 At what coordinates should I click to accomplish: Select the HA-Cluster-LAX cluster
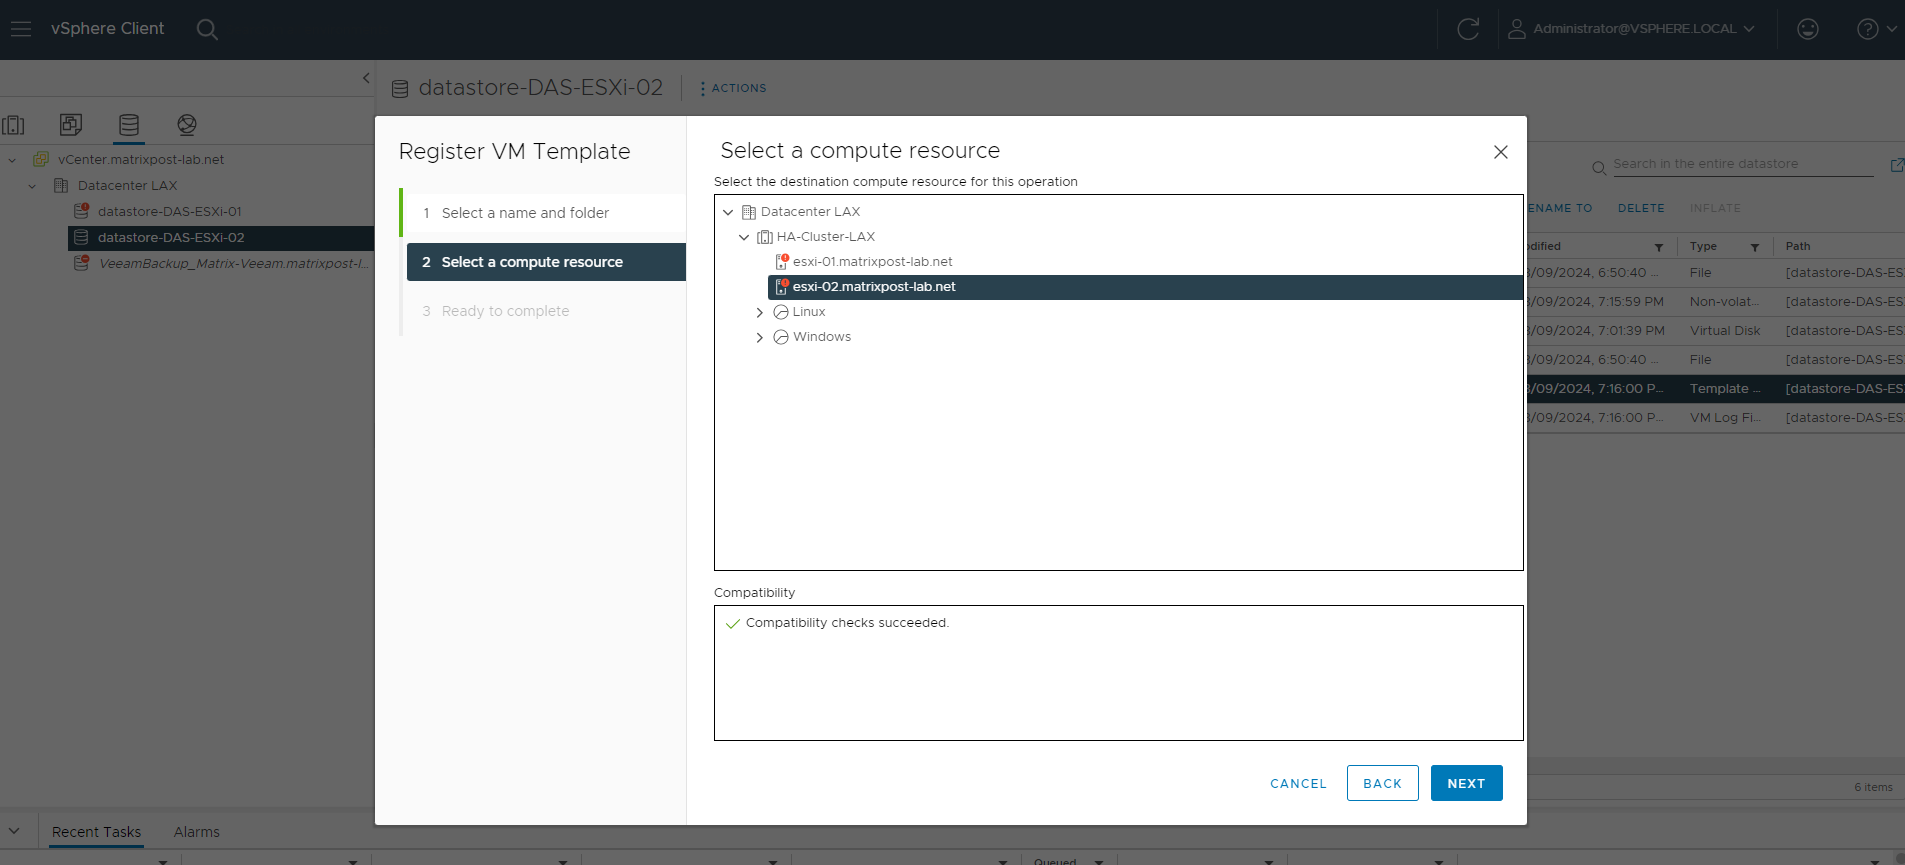[825, 237]
